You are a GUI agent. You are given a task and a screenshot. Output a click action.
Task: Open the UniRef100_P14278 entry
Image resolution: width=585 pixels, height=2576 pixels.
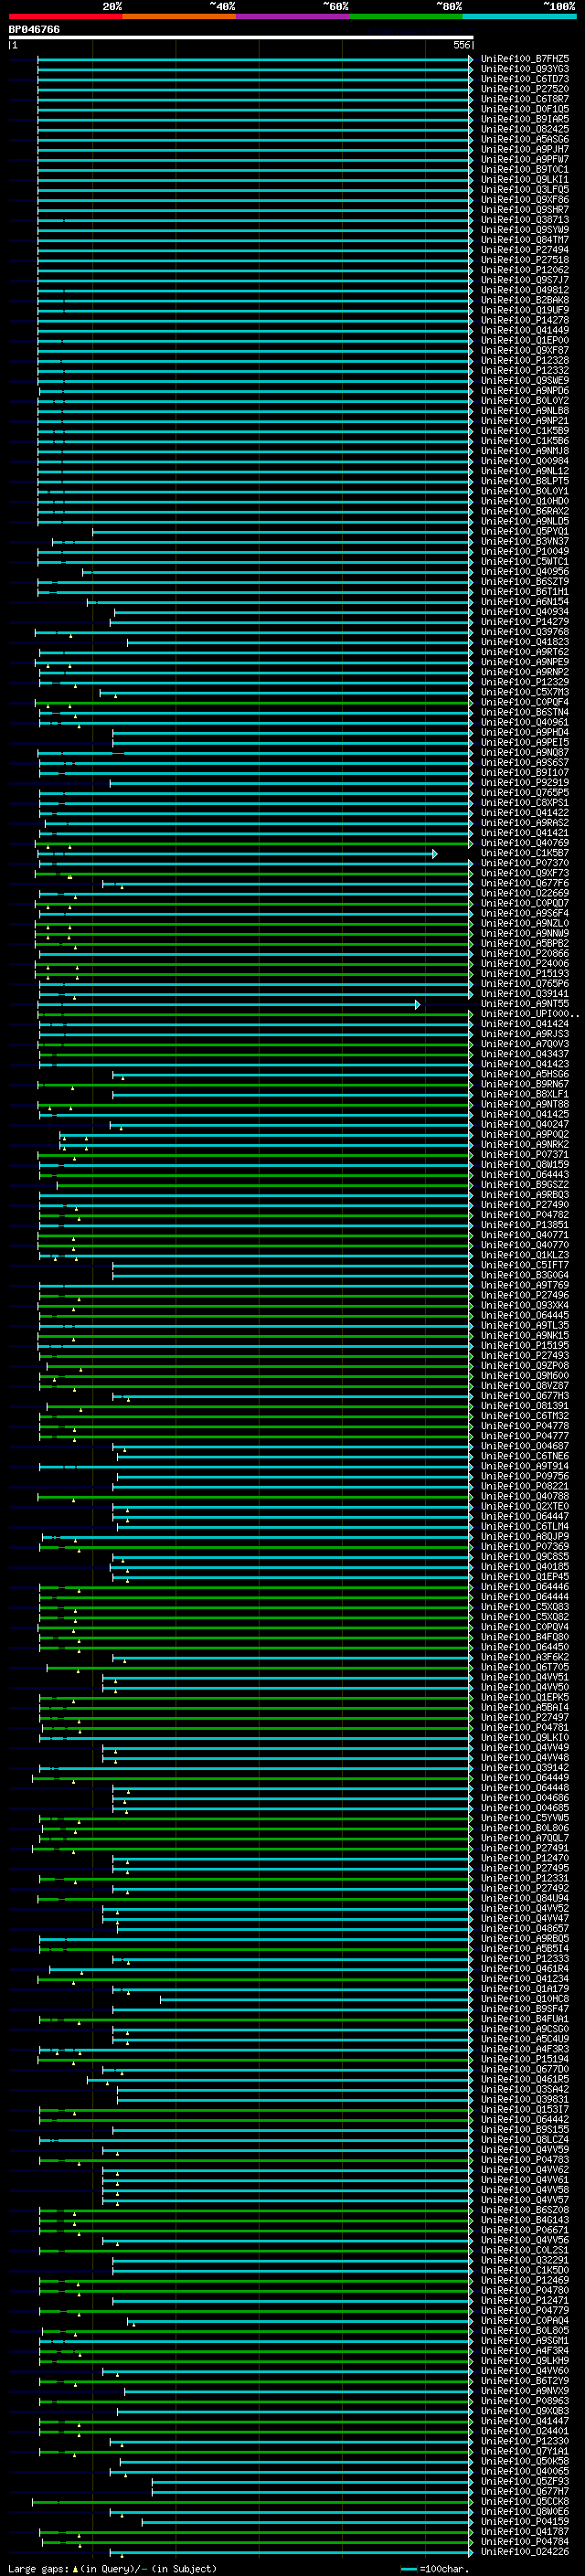click(525, 320)
